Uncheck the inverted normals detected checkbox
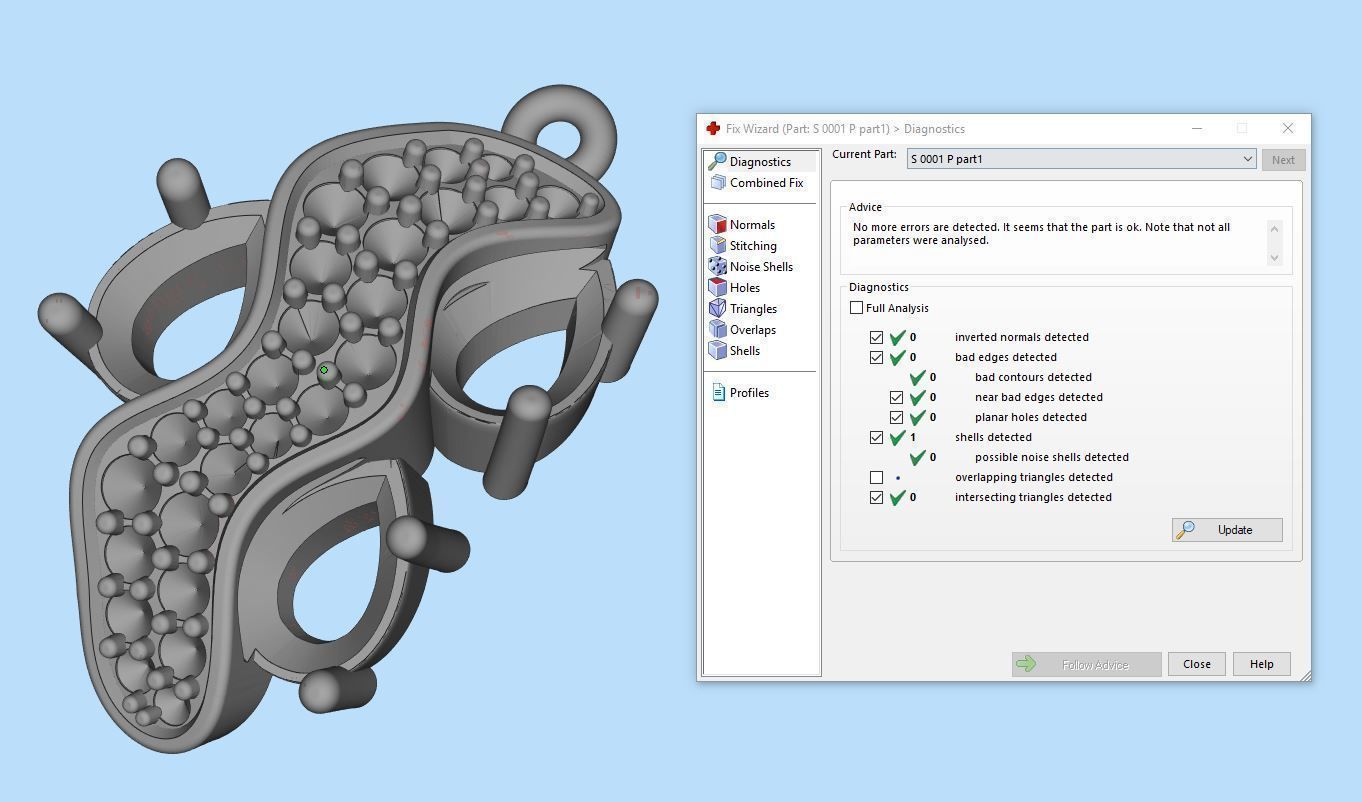 pyautogui.click(x=877, y=337)
